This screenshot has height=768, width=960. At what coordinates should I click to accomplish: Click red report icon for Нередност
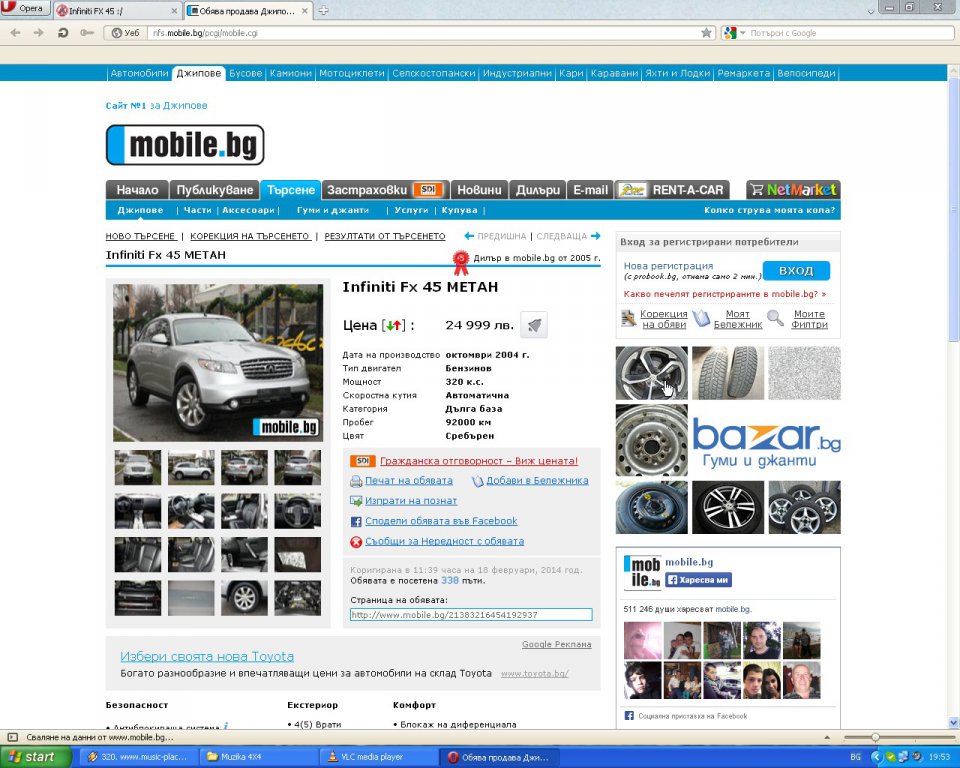pos(356,541)
